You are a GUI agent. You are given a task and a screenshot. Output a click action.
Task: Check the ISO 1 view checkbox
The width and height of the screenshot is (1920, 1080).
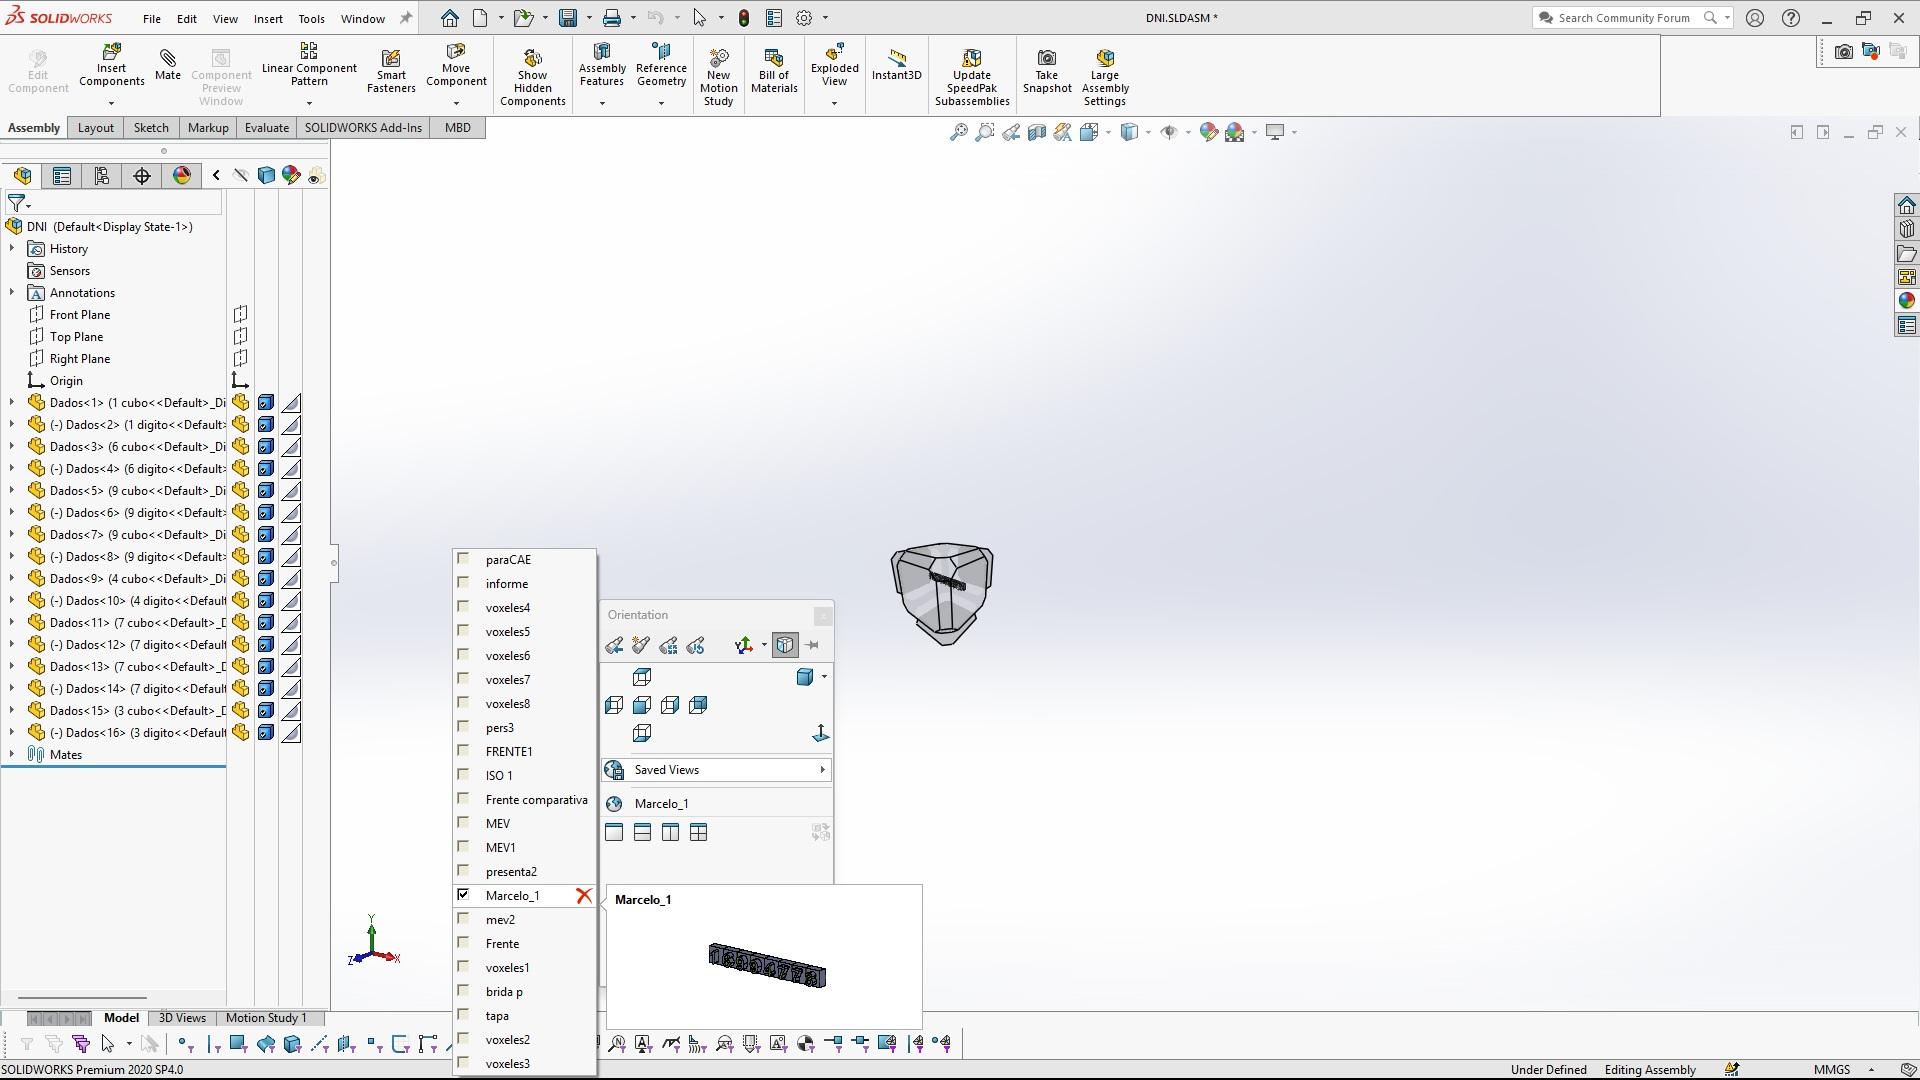[463, 775]
